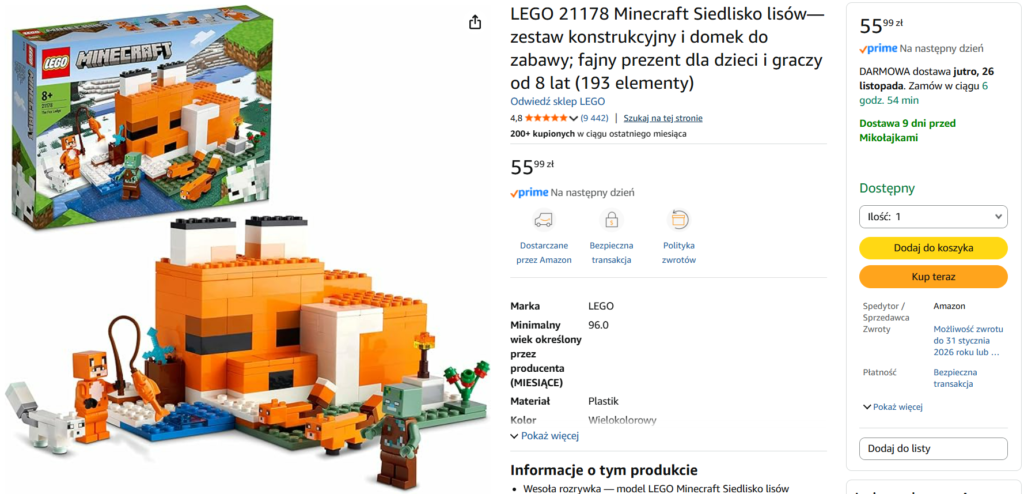Click the star rating icons

click(x=546, y=118)
